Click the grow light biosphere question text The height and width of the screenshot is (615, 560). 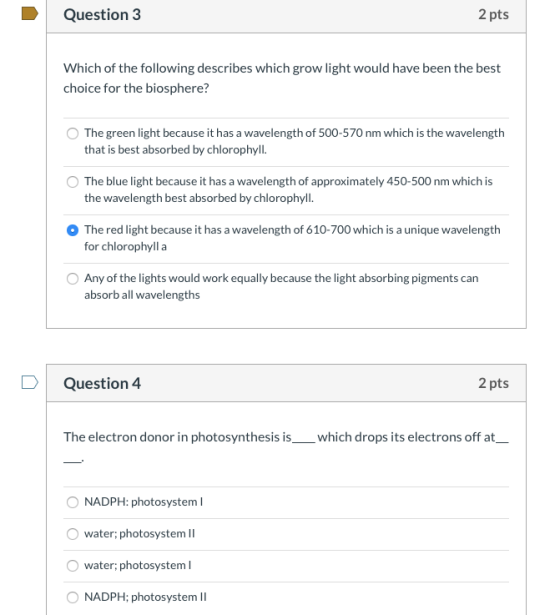(282, 78)
